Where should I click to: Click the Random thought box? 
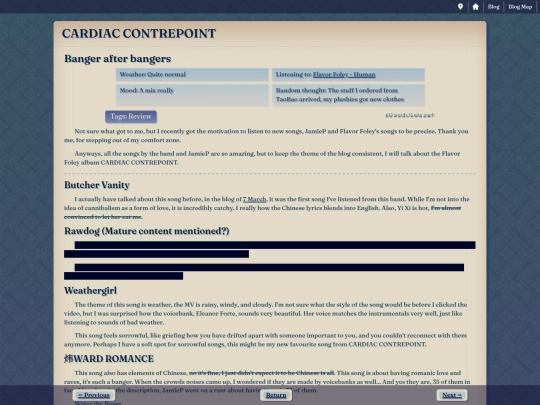coord(348,95)
